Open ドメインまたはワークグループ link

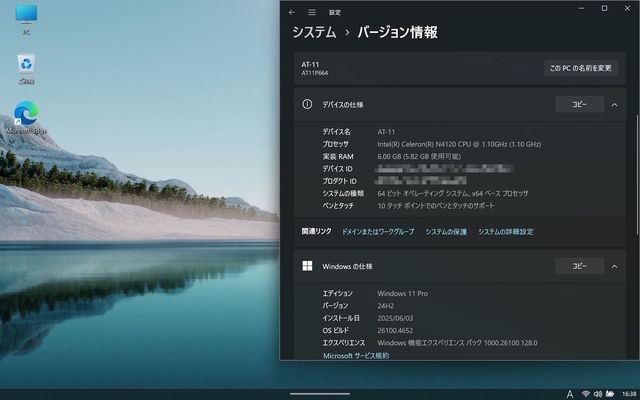[378, 232]
